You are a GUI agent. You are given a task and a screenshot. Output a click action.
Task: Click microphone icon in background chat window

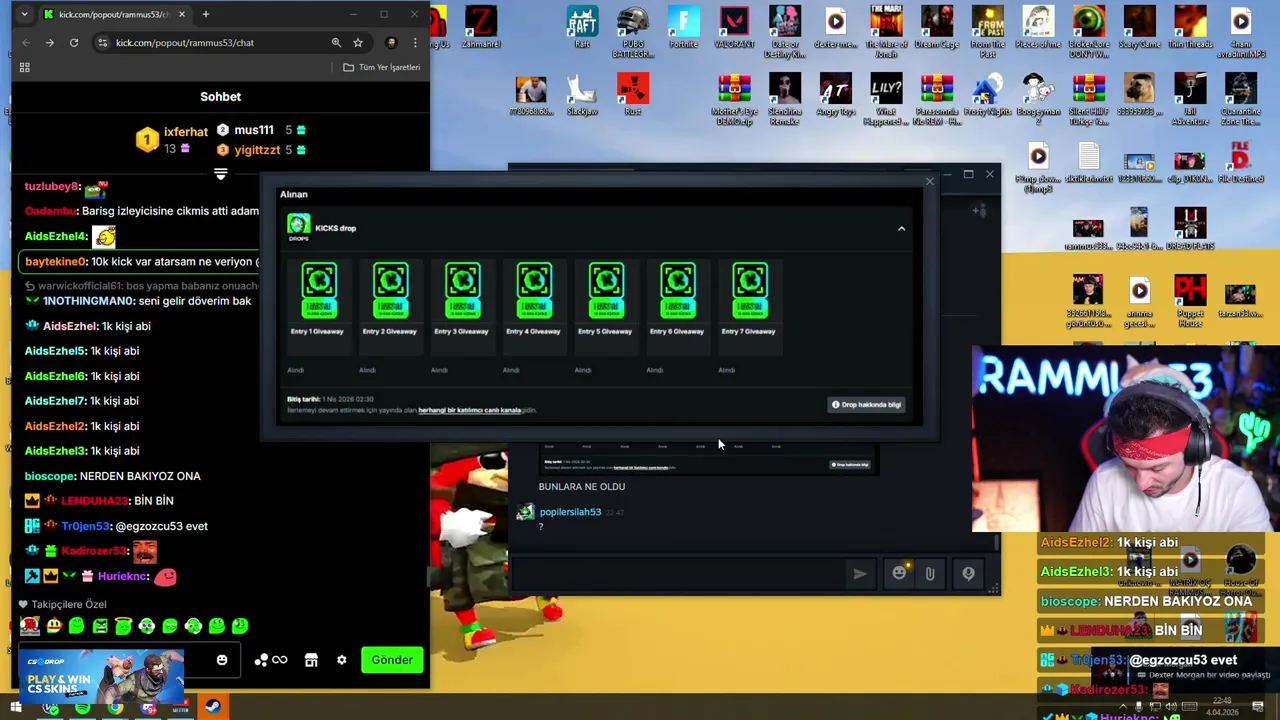coord(968,574)
